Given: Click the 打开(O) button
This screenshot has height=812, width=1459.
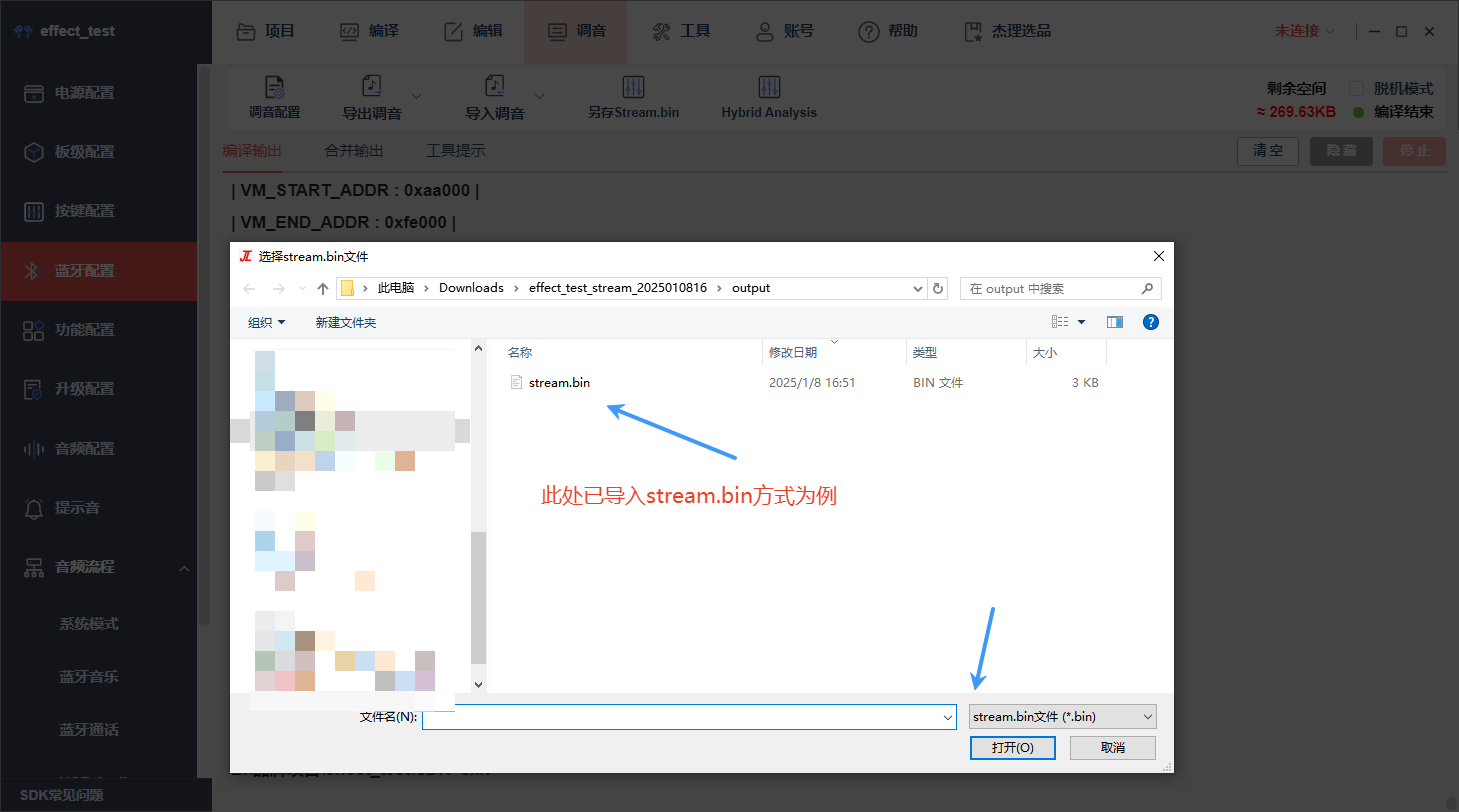Looking at the screenshot, I should click(x=1012, y=748).
